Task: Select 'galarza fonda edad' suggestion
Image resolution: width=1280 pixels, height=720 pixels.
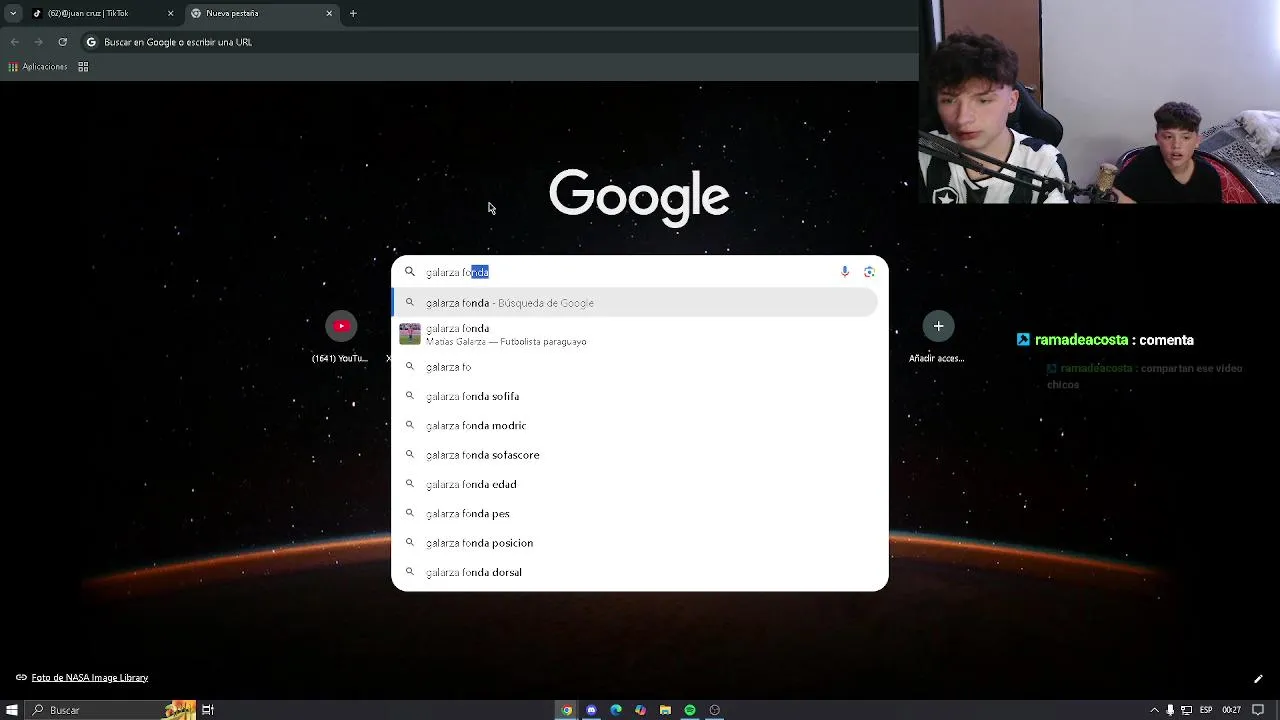Action: pos(636,484)
